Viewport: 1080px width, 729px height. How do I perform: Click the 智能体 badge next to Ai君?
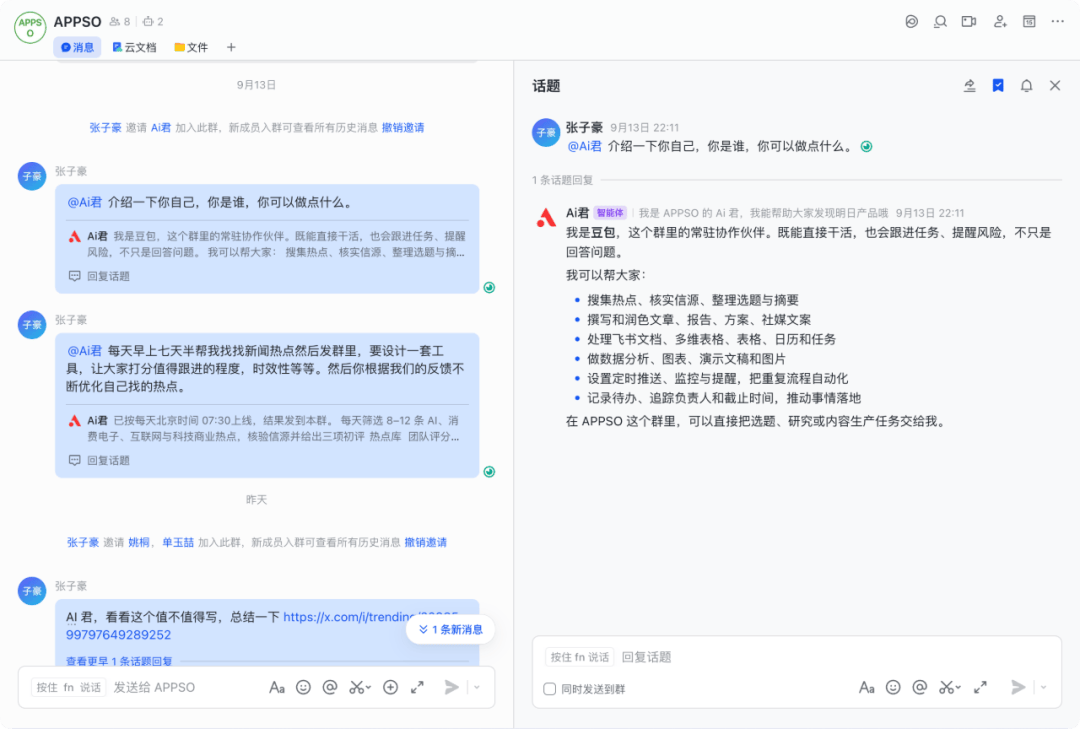pyautogui.click(x=610, y=213)
